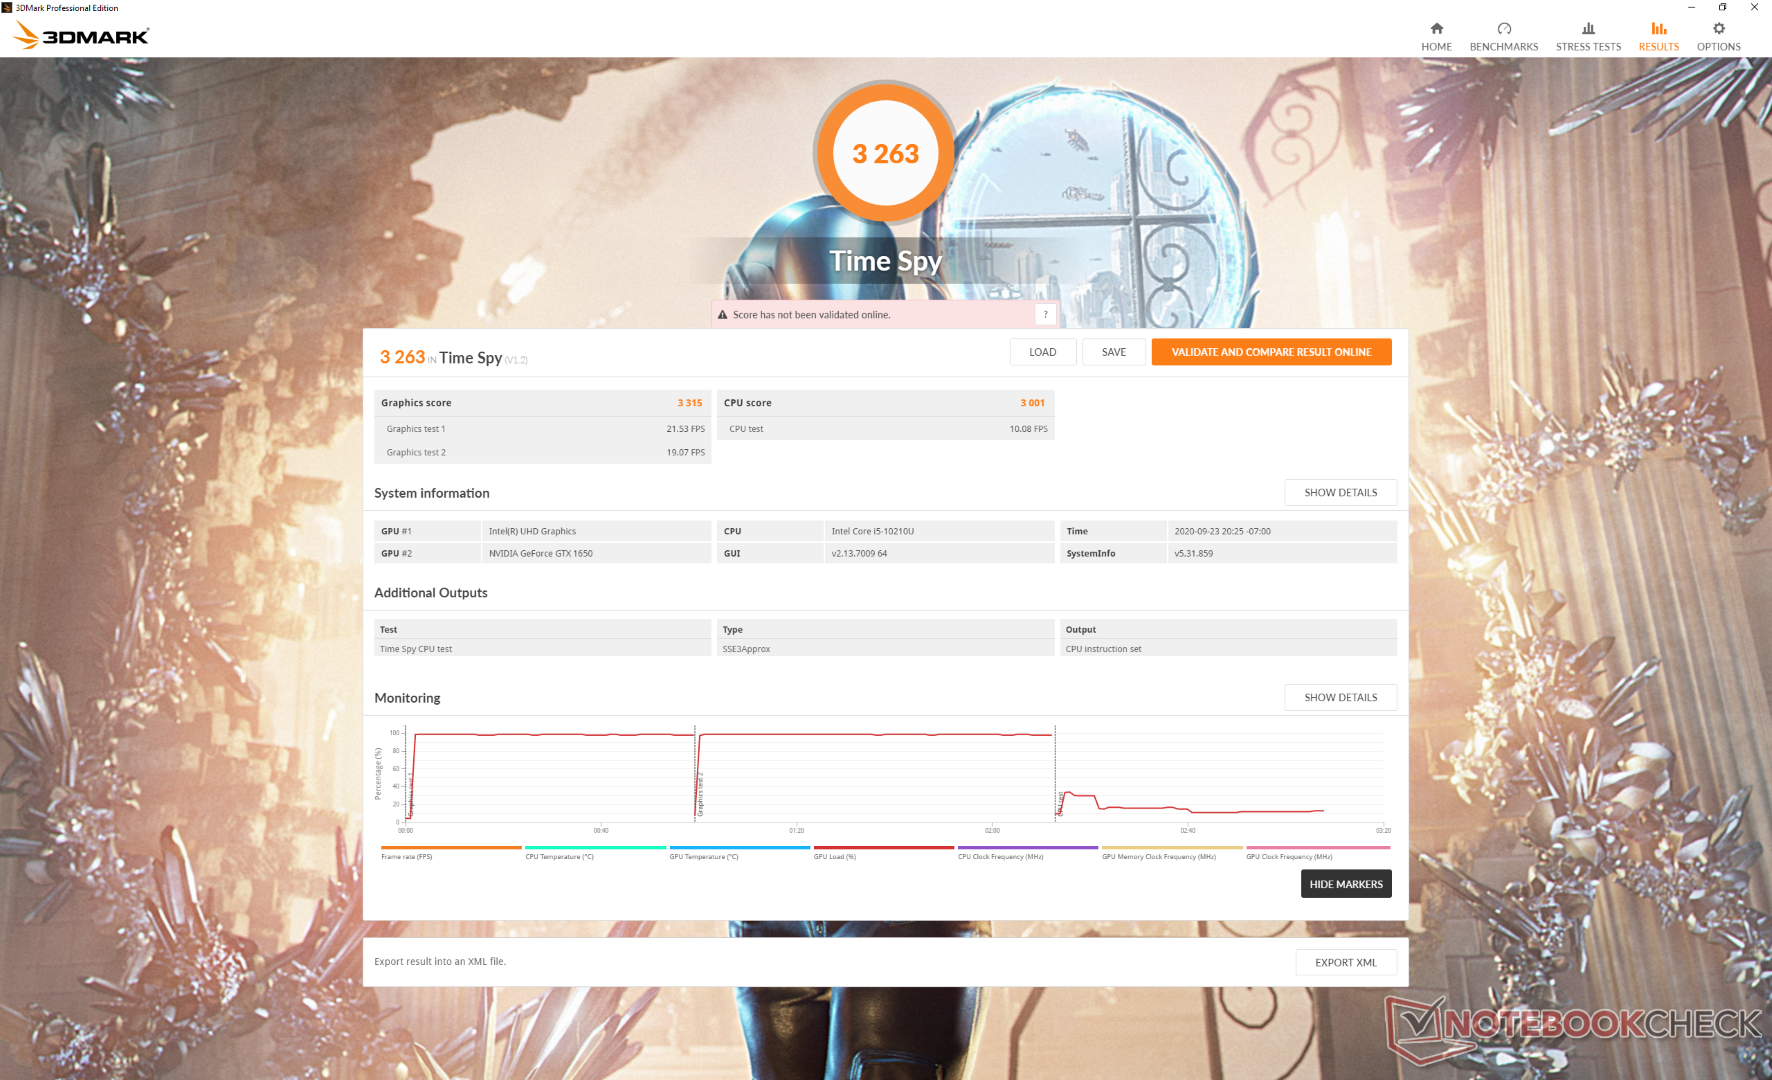
Task: Open Benchmarks gauge icon
Action: (x=1503, y=29)
